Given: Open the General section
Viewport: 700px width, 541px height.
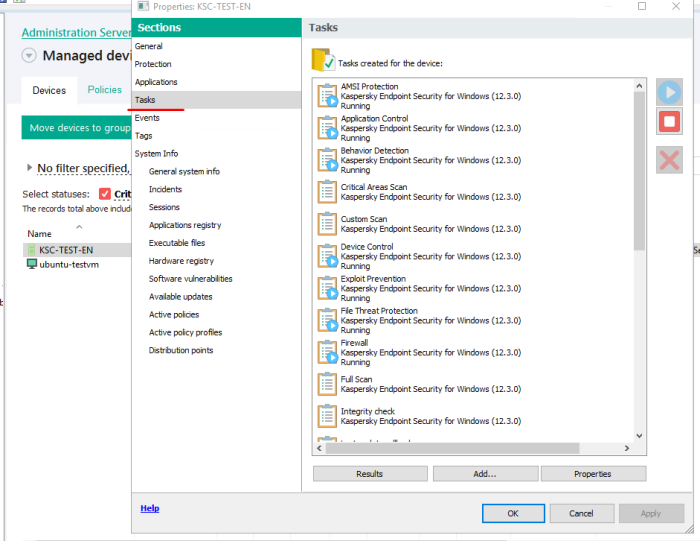Looking at the screenshot, I should coord(149,46).
